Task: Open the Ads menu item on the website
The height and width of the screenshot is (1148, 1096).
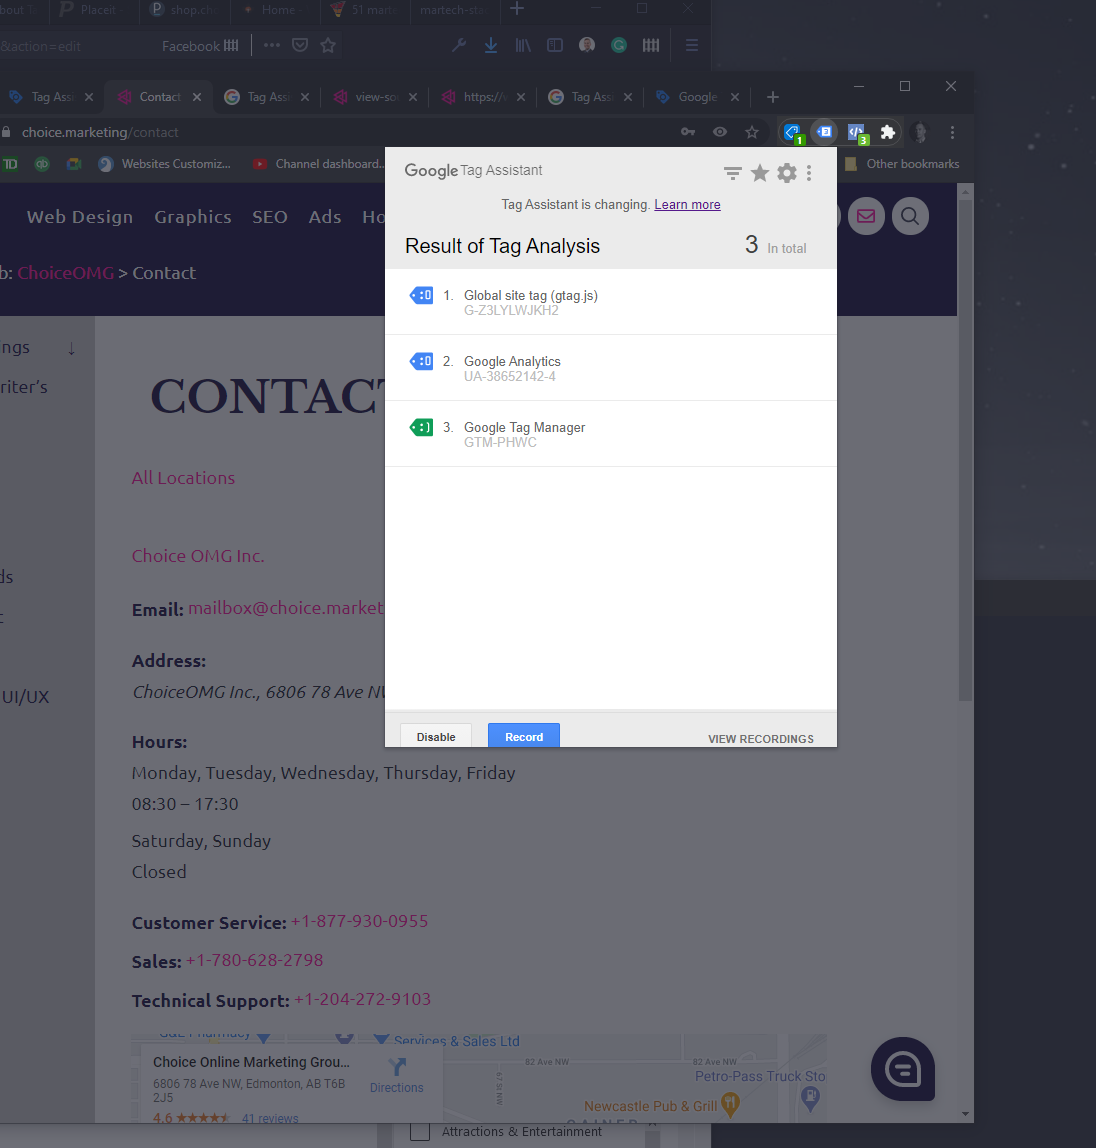Action: pyautogui.click(x=325, y=217)
